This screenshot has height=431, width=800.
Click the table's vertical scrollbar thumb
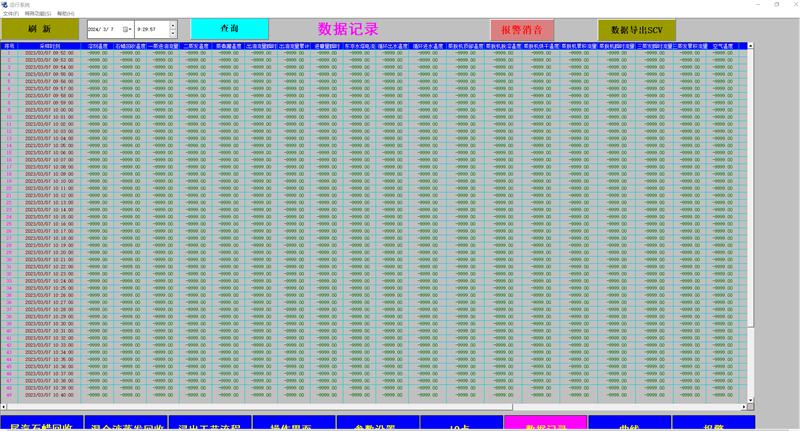[751, 188]
